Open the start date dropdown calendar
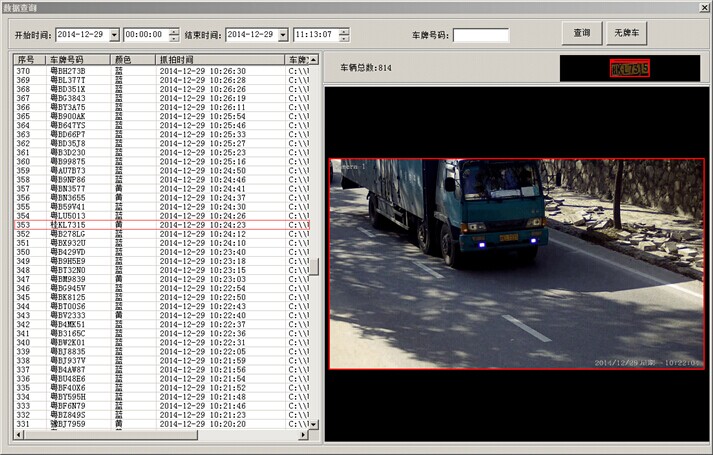713x455 pixels. pos(114,35)
